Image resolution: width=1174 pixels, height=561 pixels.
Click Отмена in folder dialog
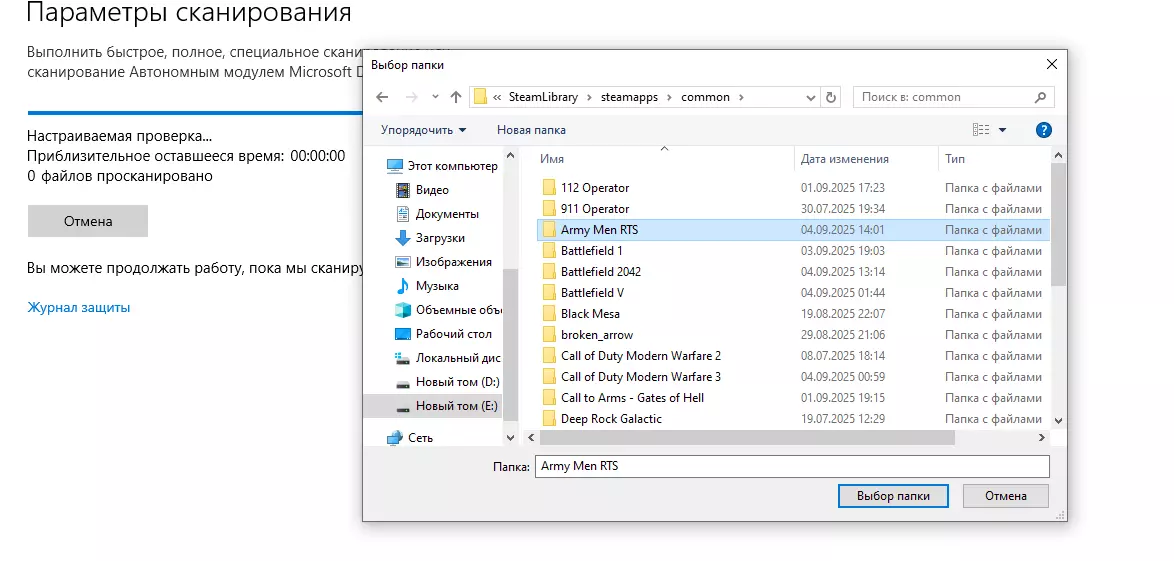coord(1006,496)
